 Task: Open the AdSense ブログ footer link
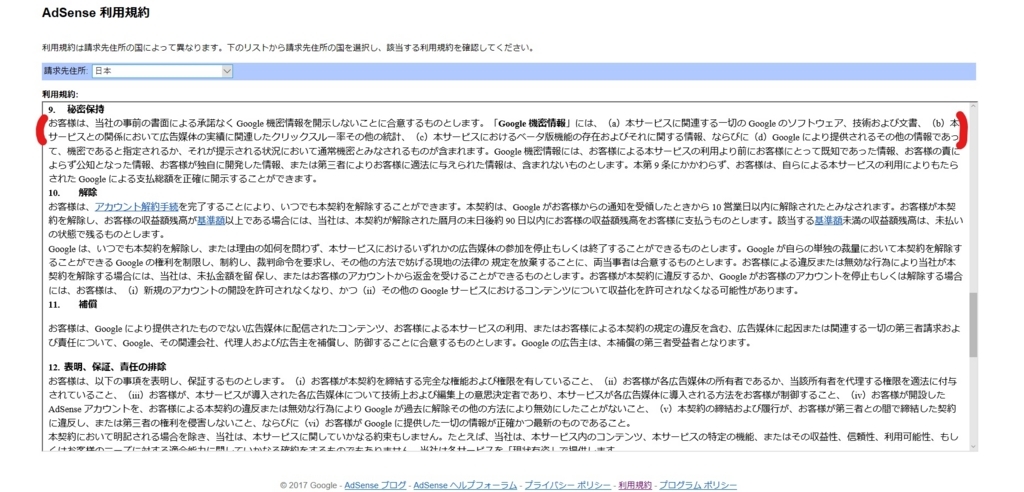[x=375, y=485]
